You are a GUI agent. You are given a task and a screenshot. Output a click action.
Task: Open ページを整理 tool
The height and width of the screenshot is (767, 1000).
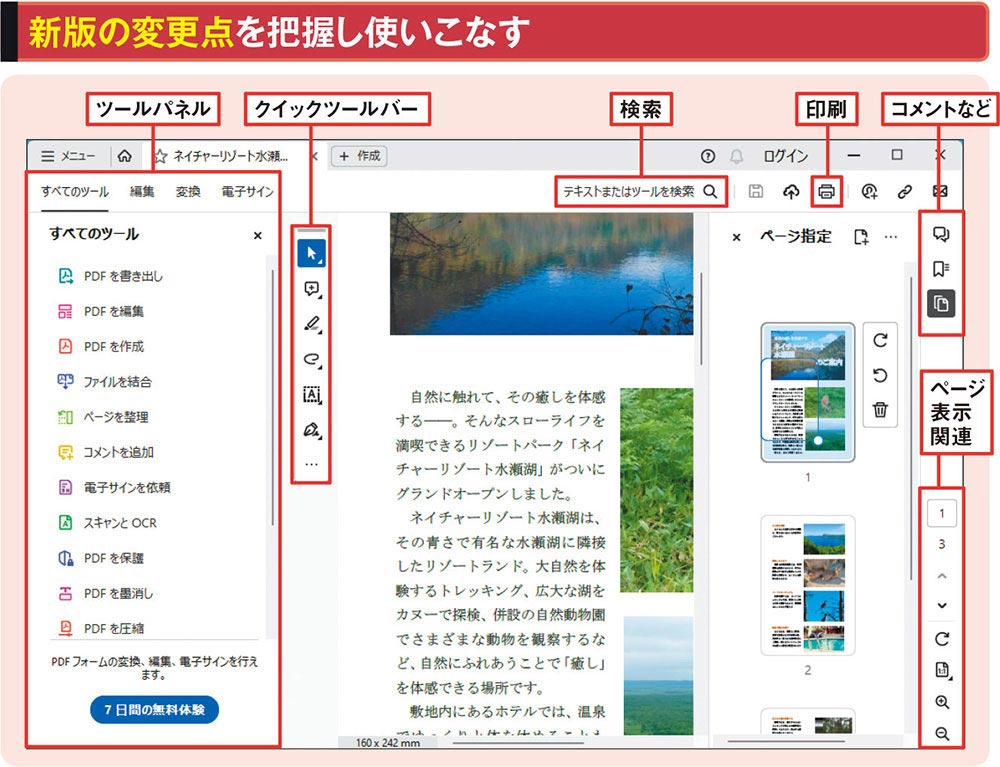pos(103,417)
